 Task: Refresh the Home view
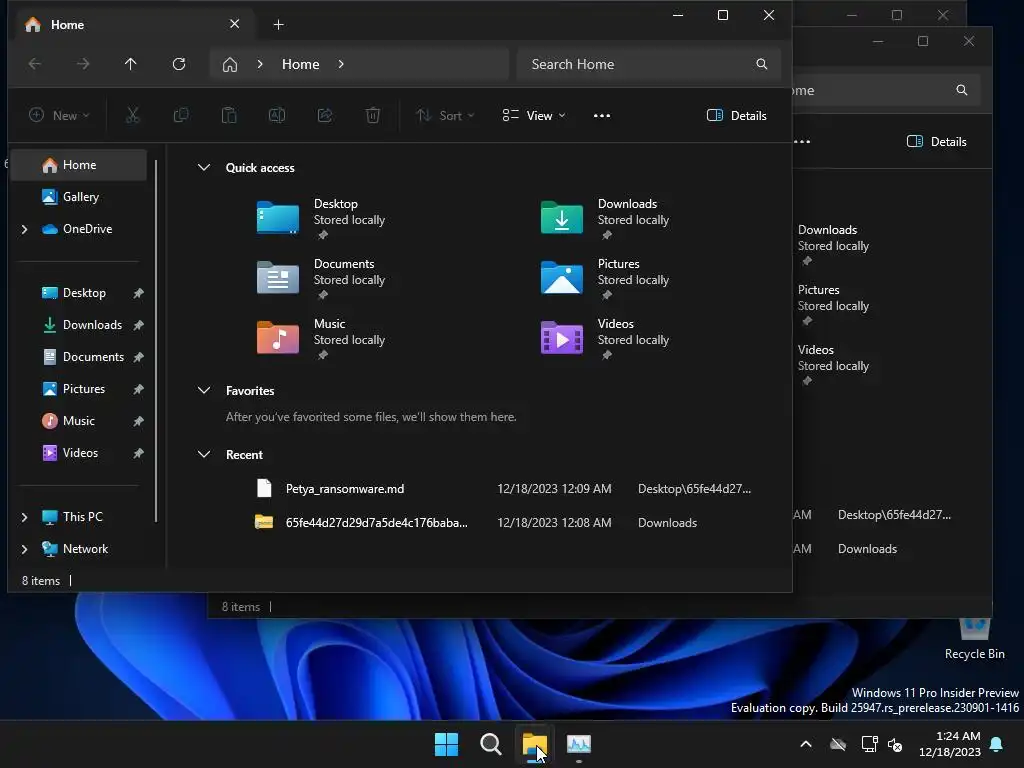pyautogui.click(x=179, y=64)
